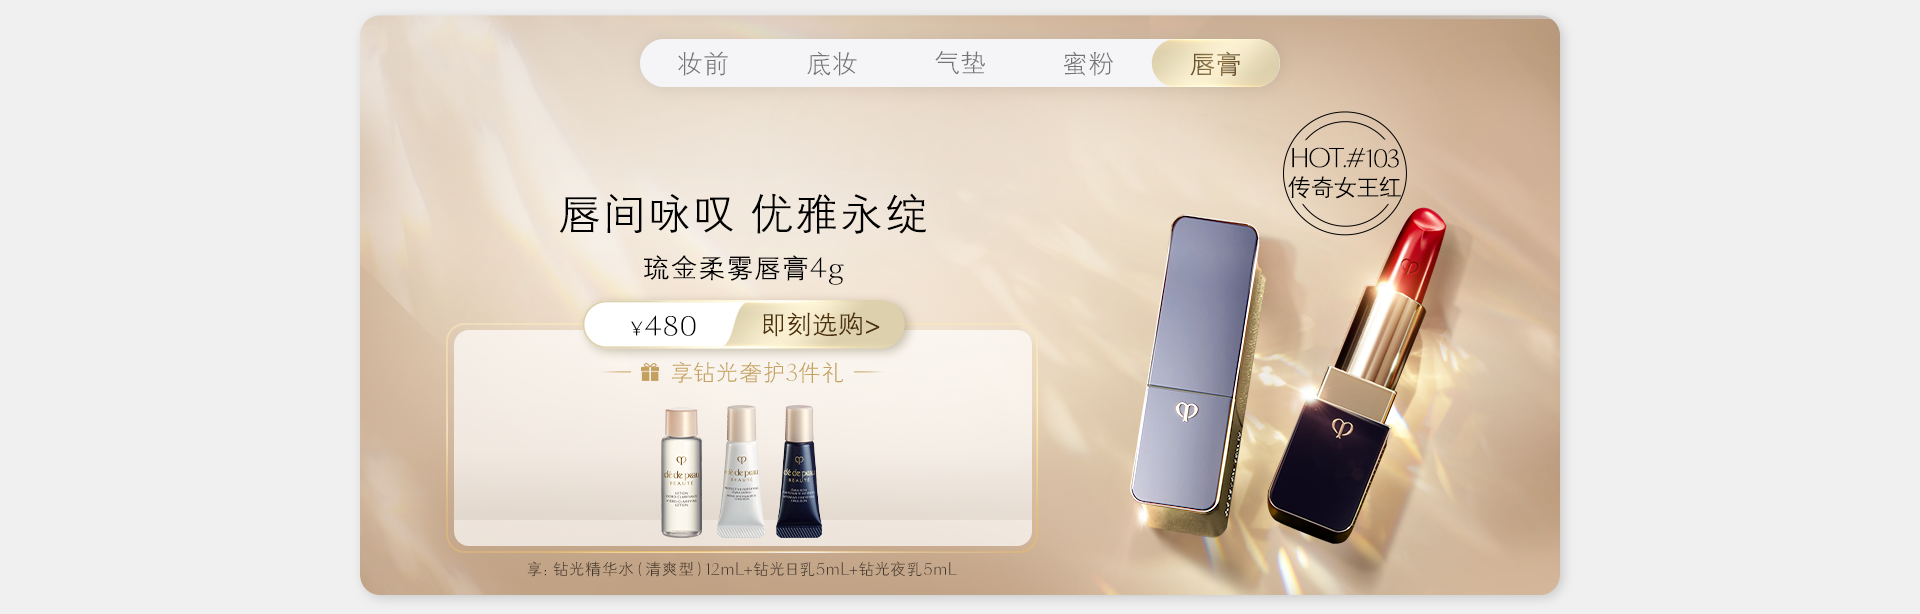The width and height of the screenshot is (1920, 614).
Task: Click the red lipstick bullet
Action: (x=1413, y=255)
